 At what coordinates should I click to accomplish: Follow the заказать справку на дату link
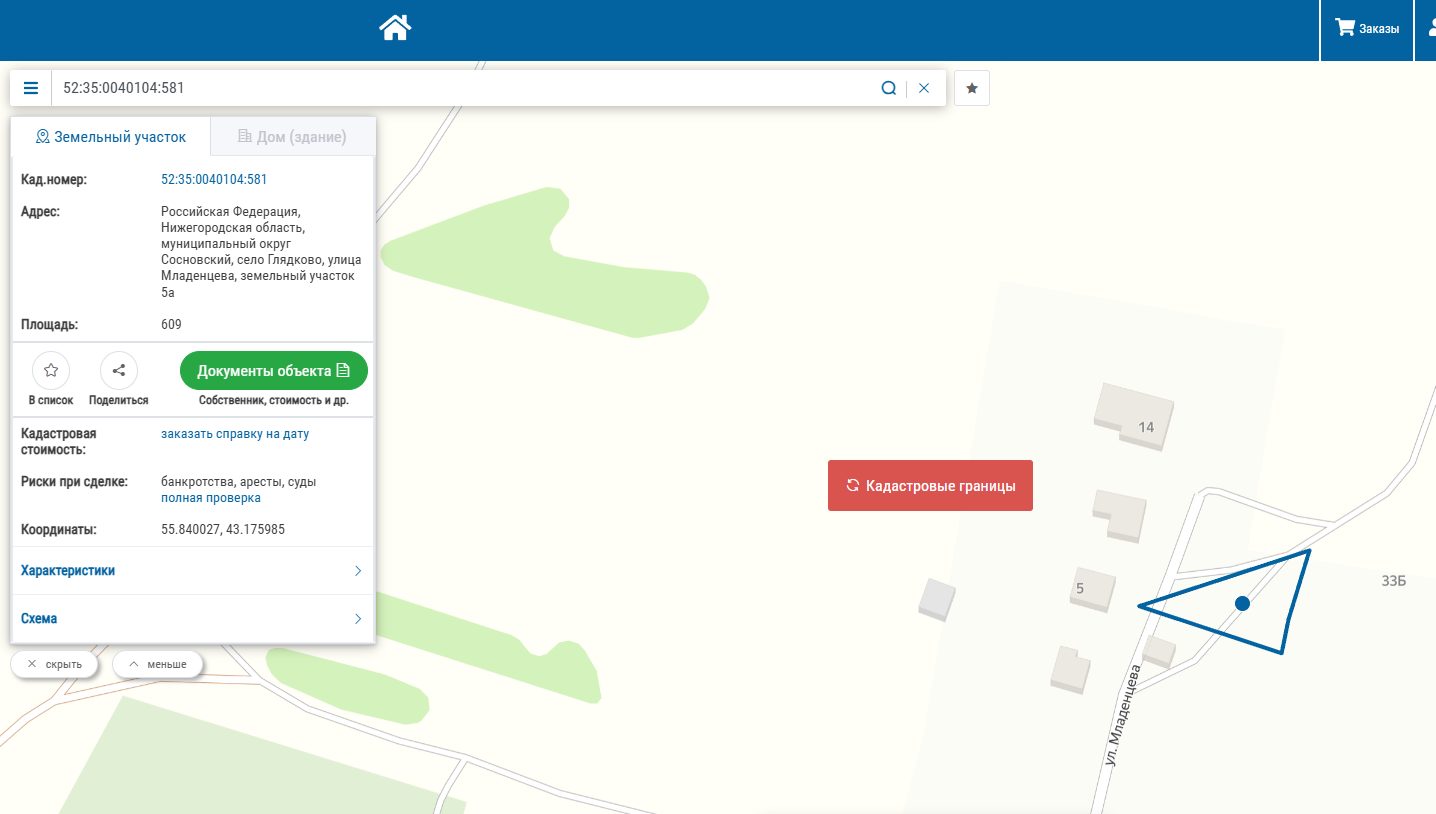point(235,434)
